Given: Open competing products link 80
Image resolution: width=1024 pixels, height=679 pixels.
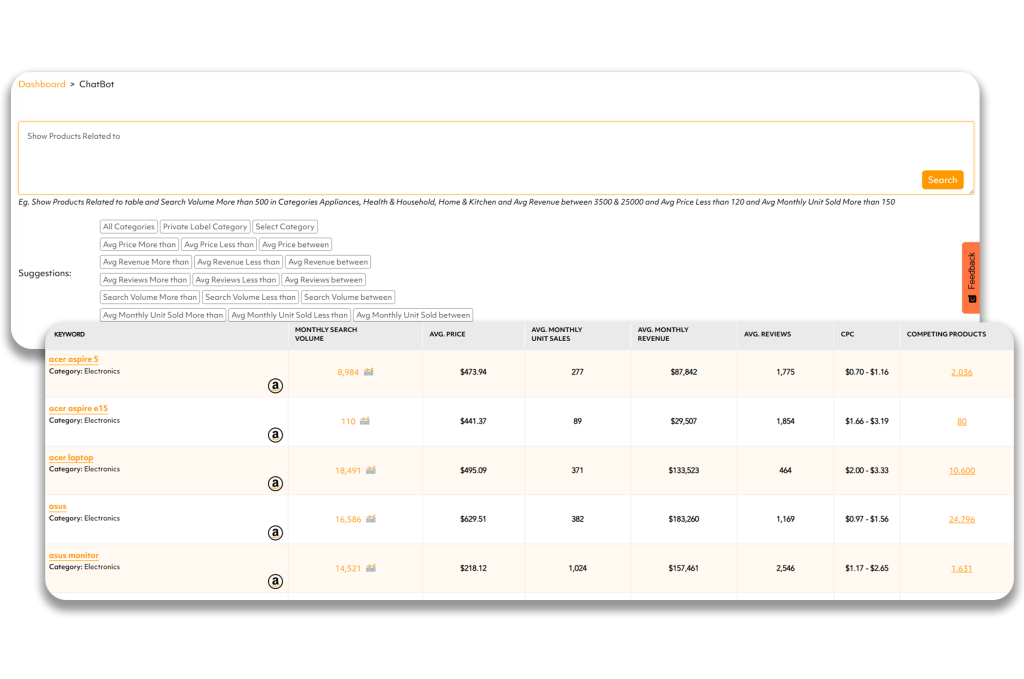Looking at the screenshot, I should [961, 421].
